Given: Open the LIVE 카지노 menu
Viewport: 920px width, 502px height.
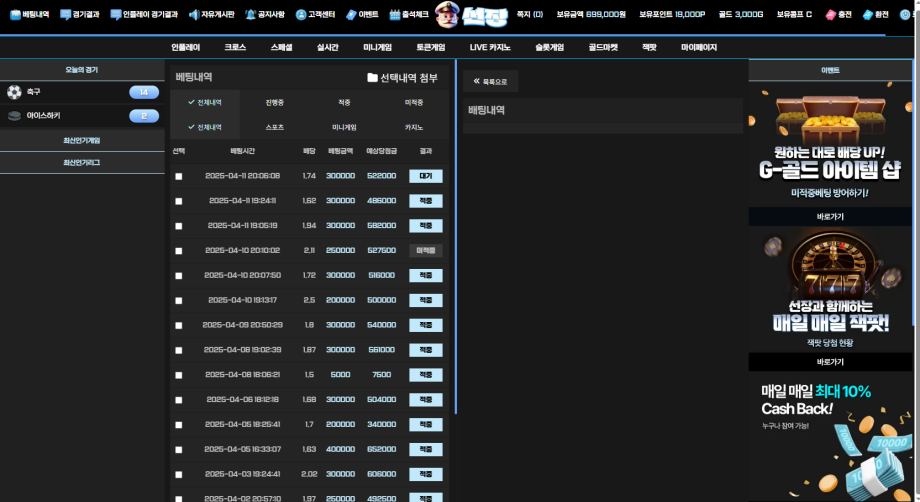Looking at the screenshot, I should pos(490,48).
